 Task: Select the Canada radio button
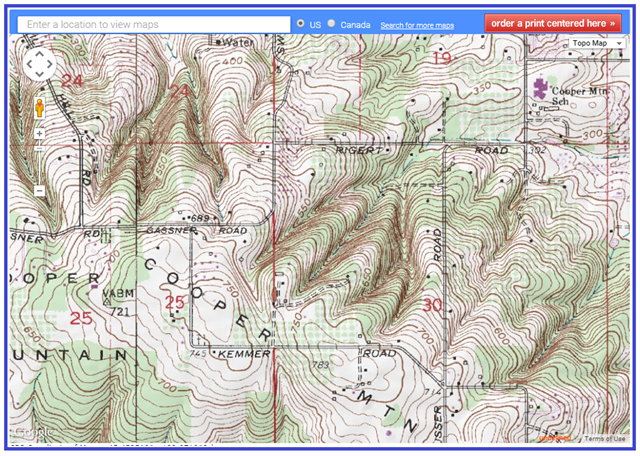point(332,23)
